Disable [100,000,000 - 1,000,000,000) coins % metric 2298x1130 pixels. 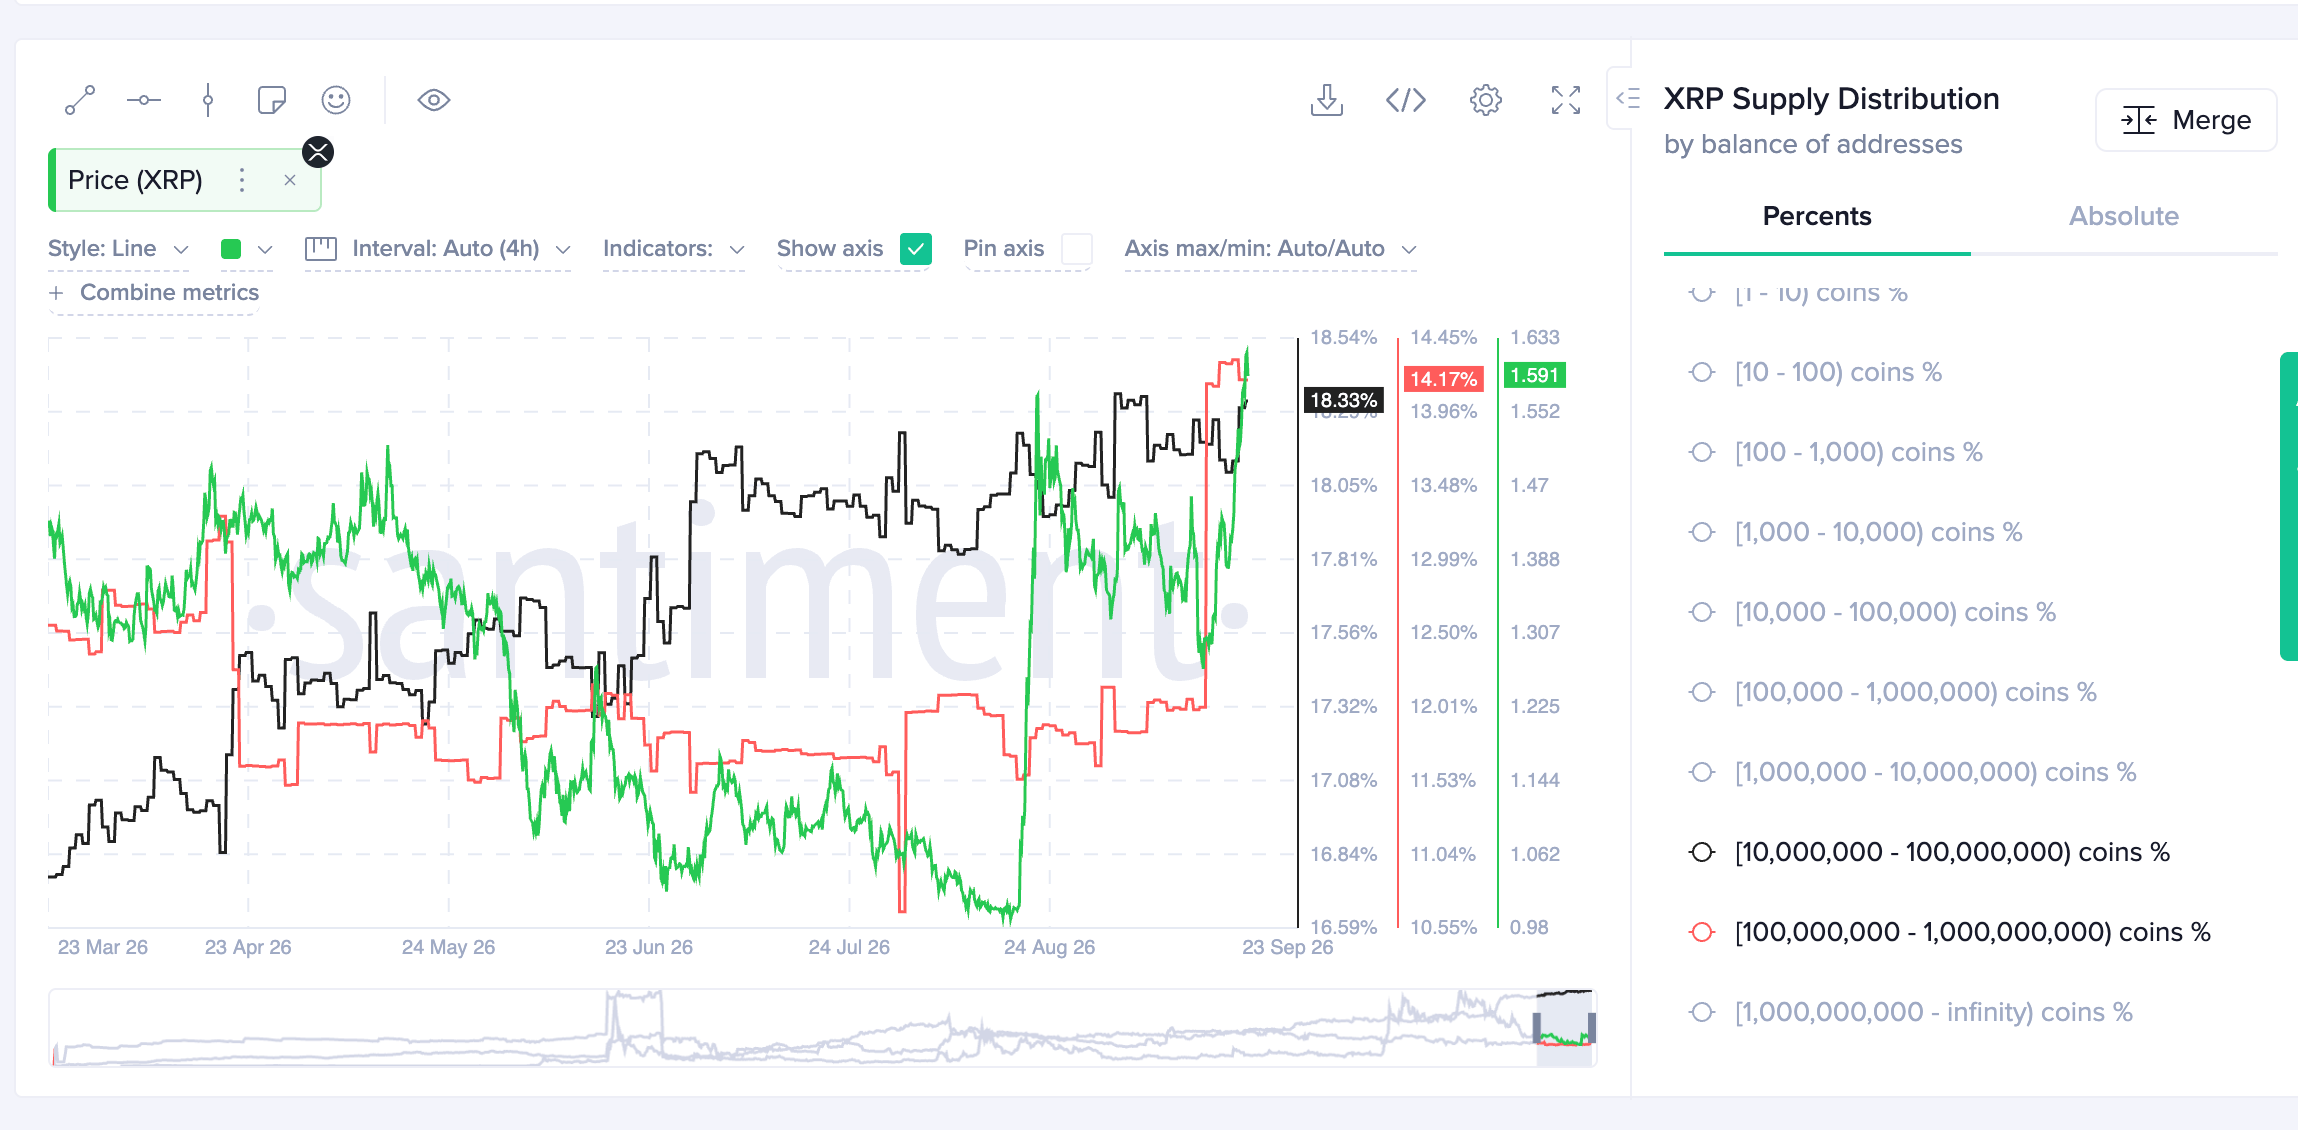click(x=1949, y=932)
